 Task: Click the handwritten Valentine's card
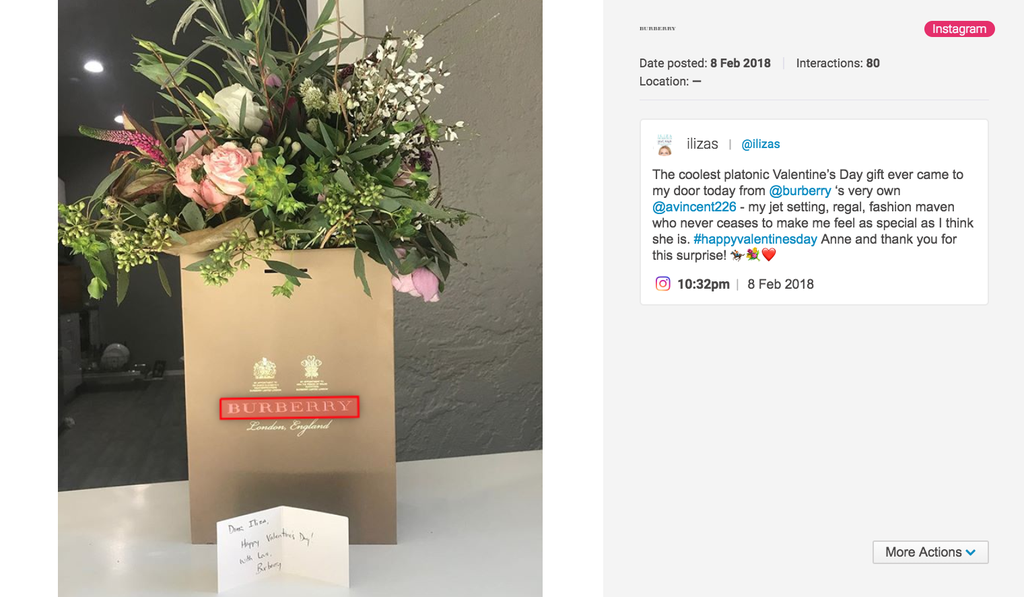tap(282, 549)
